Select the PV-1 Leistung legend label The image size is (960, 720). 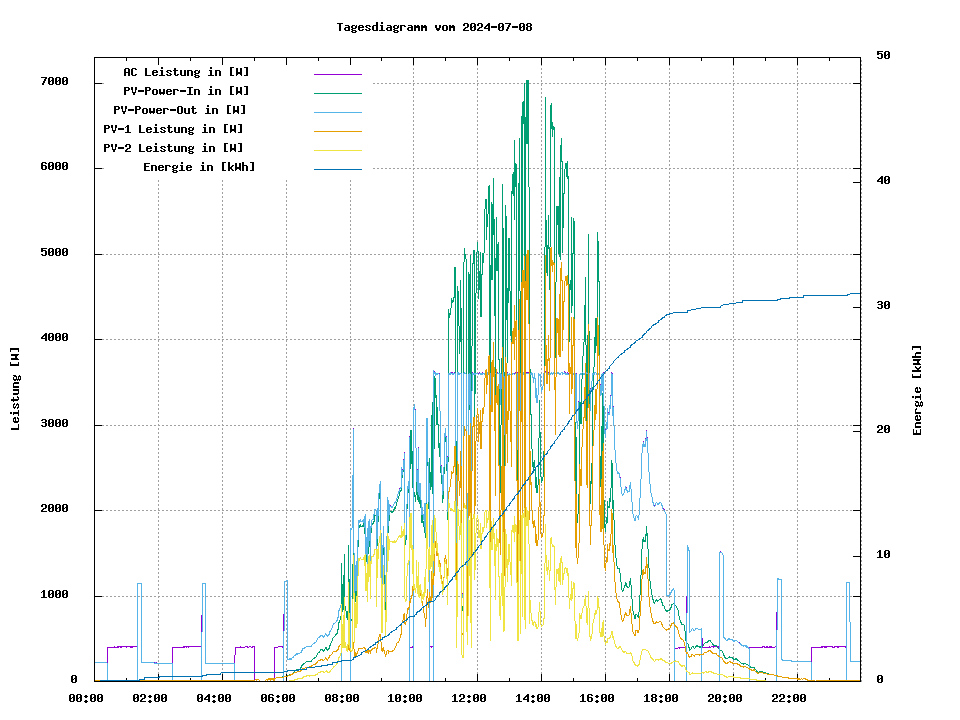(173, 129)
